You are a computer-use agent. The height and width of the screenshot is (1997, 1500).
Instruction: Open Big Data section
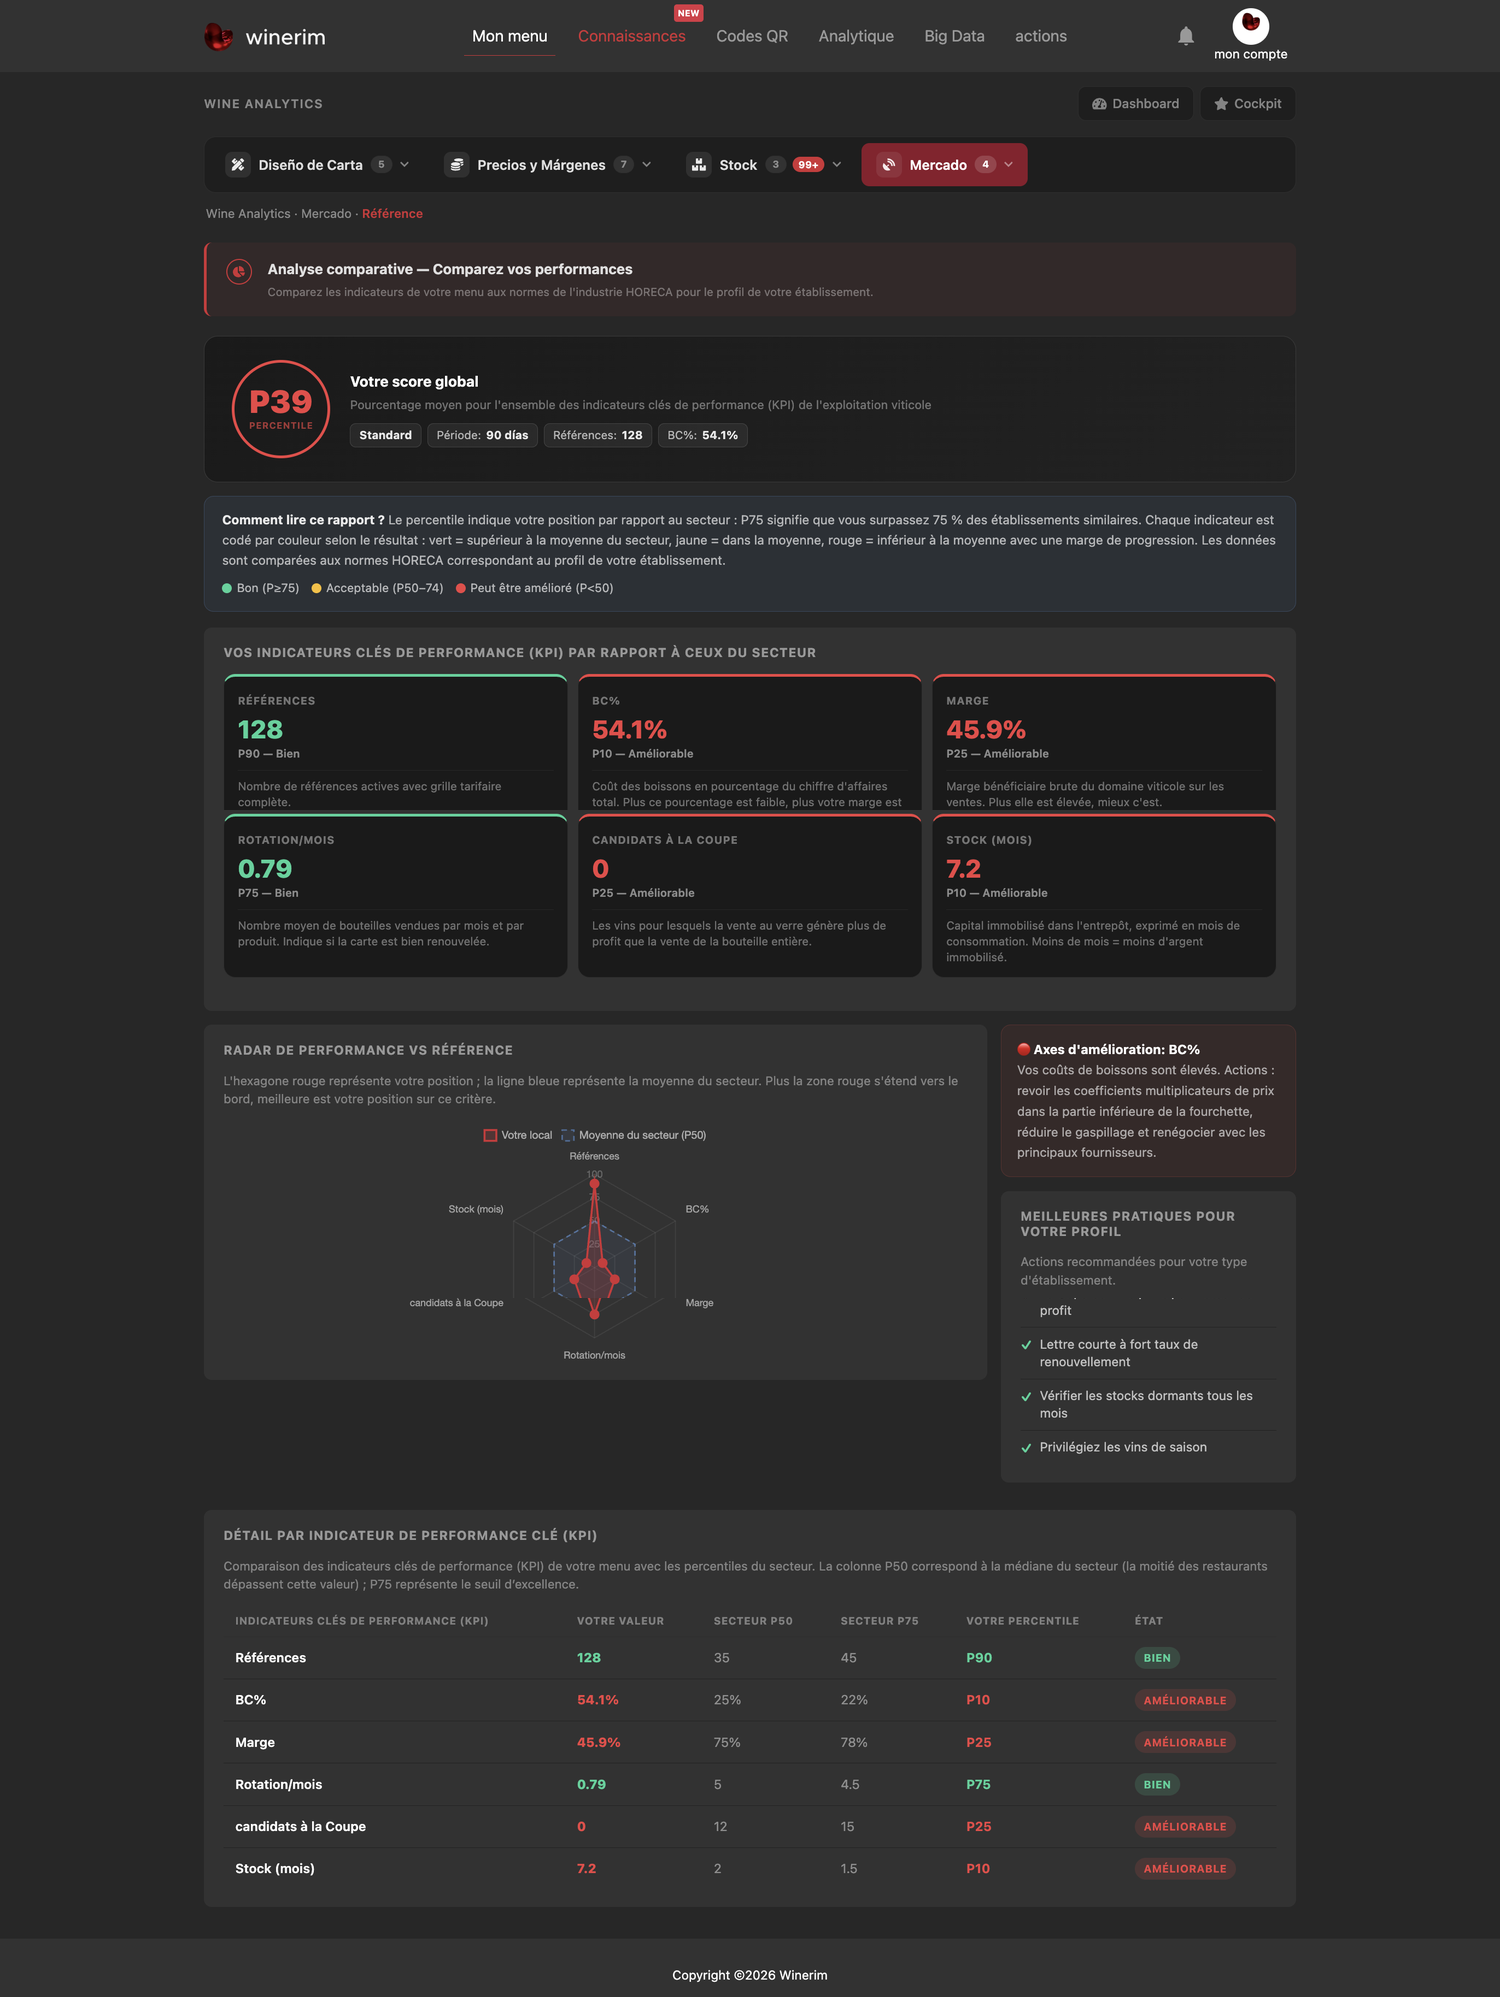(x=954, y=36)
